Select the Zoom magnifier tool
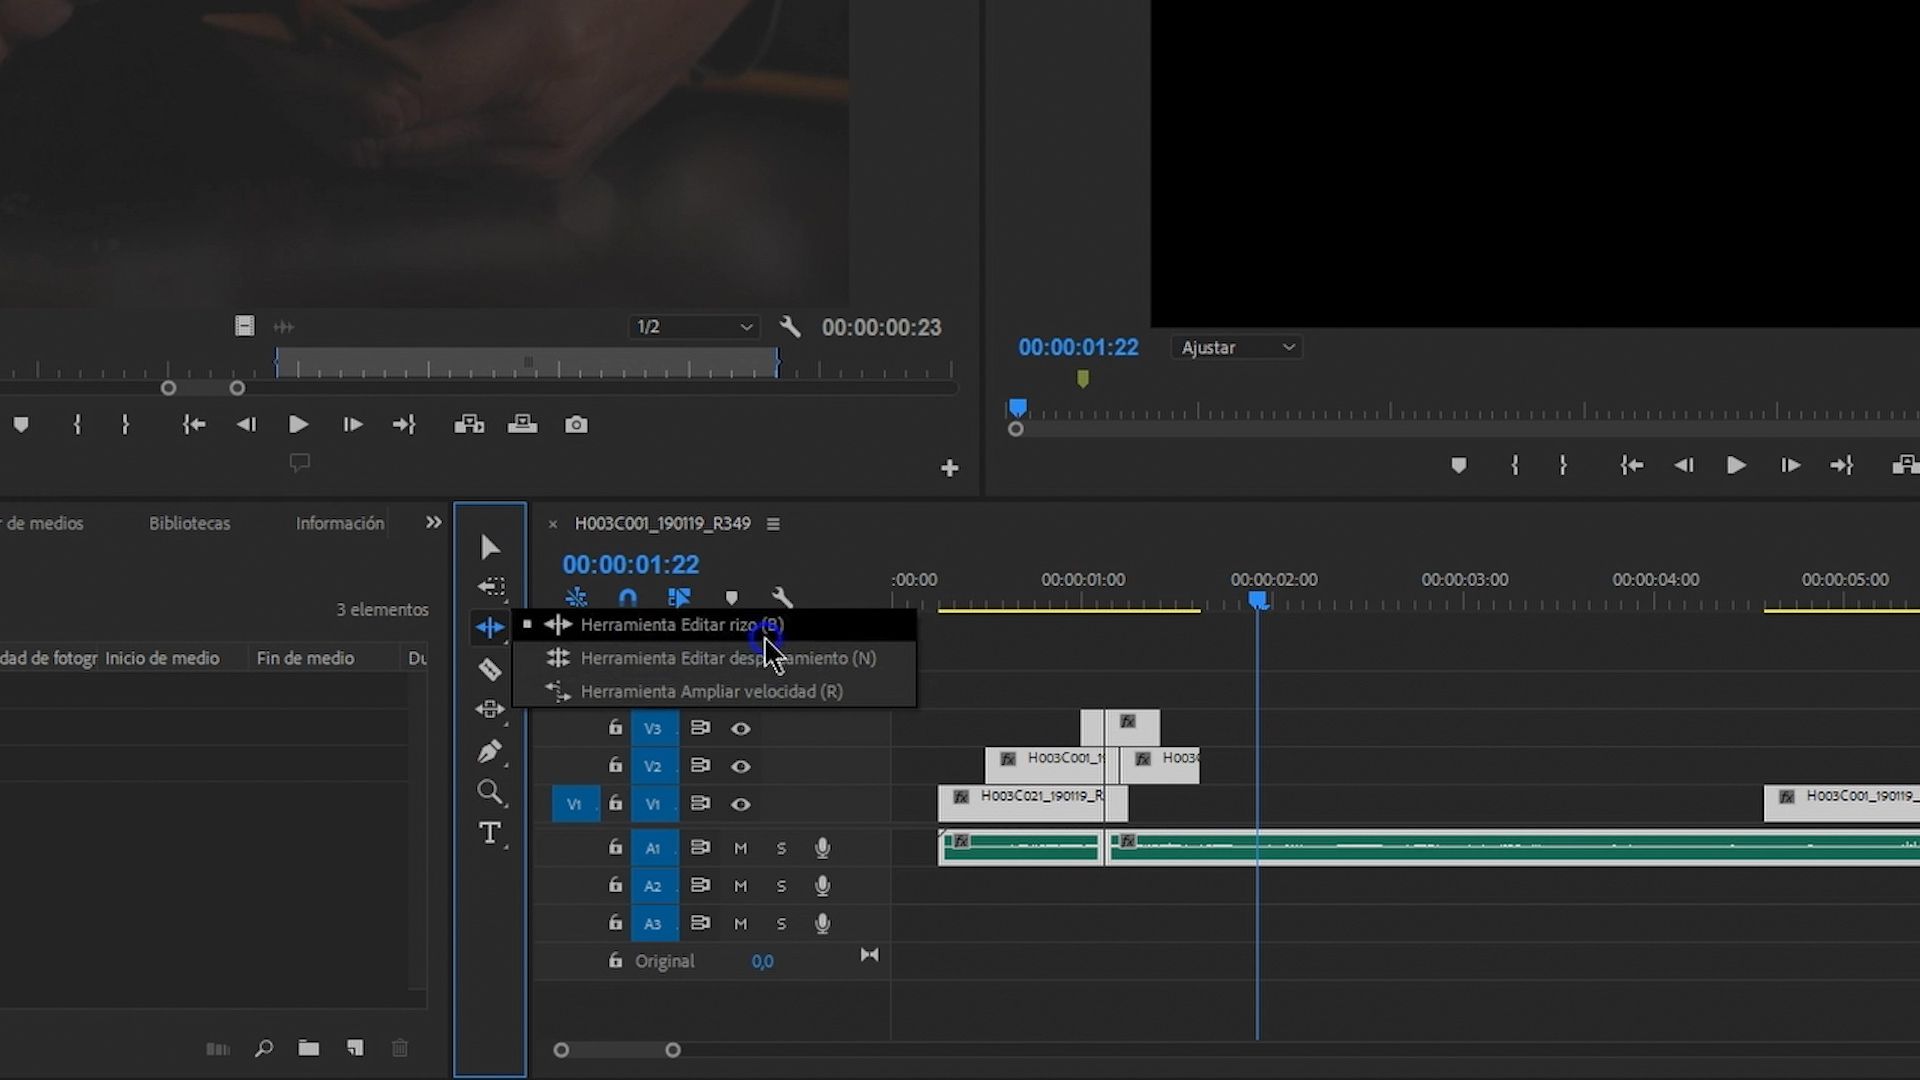Image resolution: width=1920 pixels, height=1080 pixels. [490, 793]
